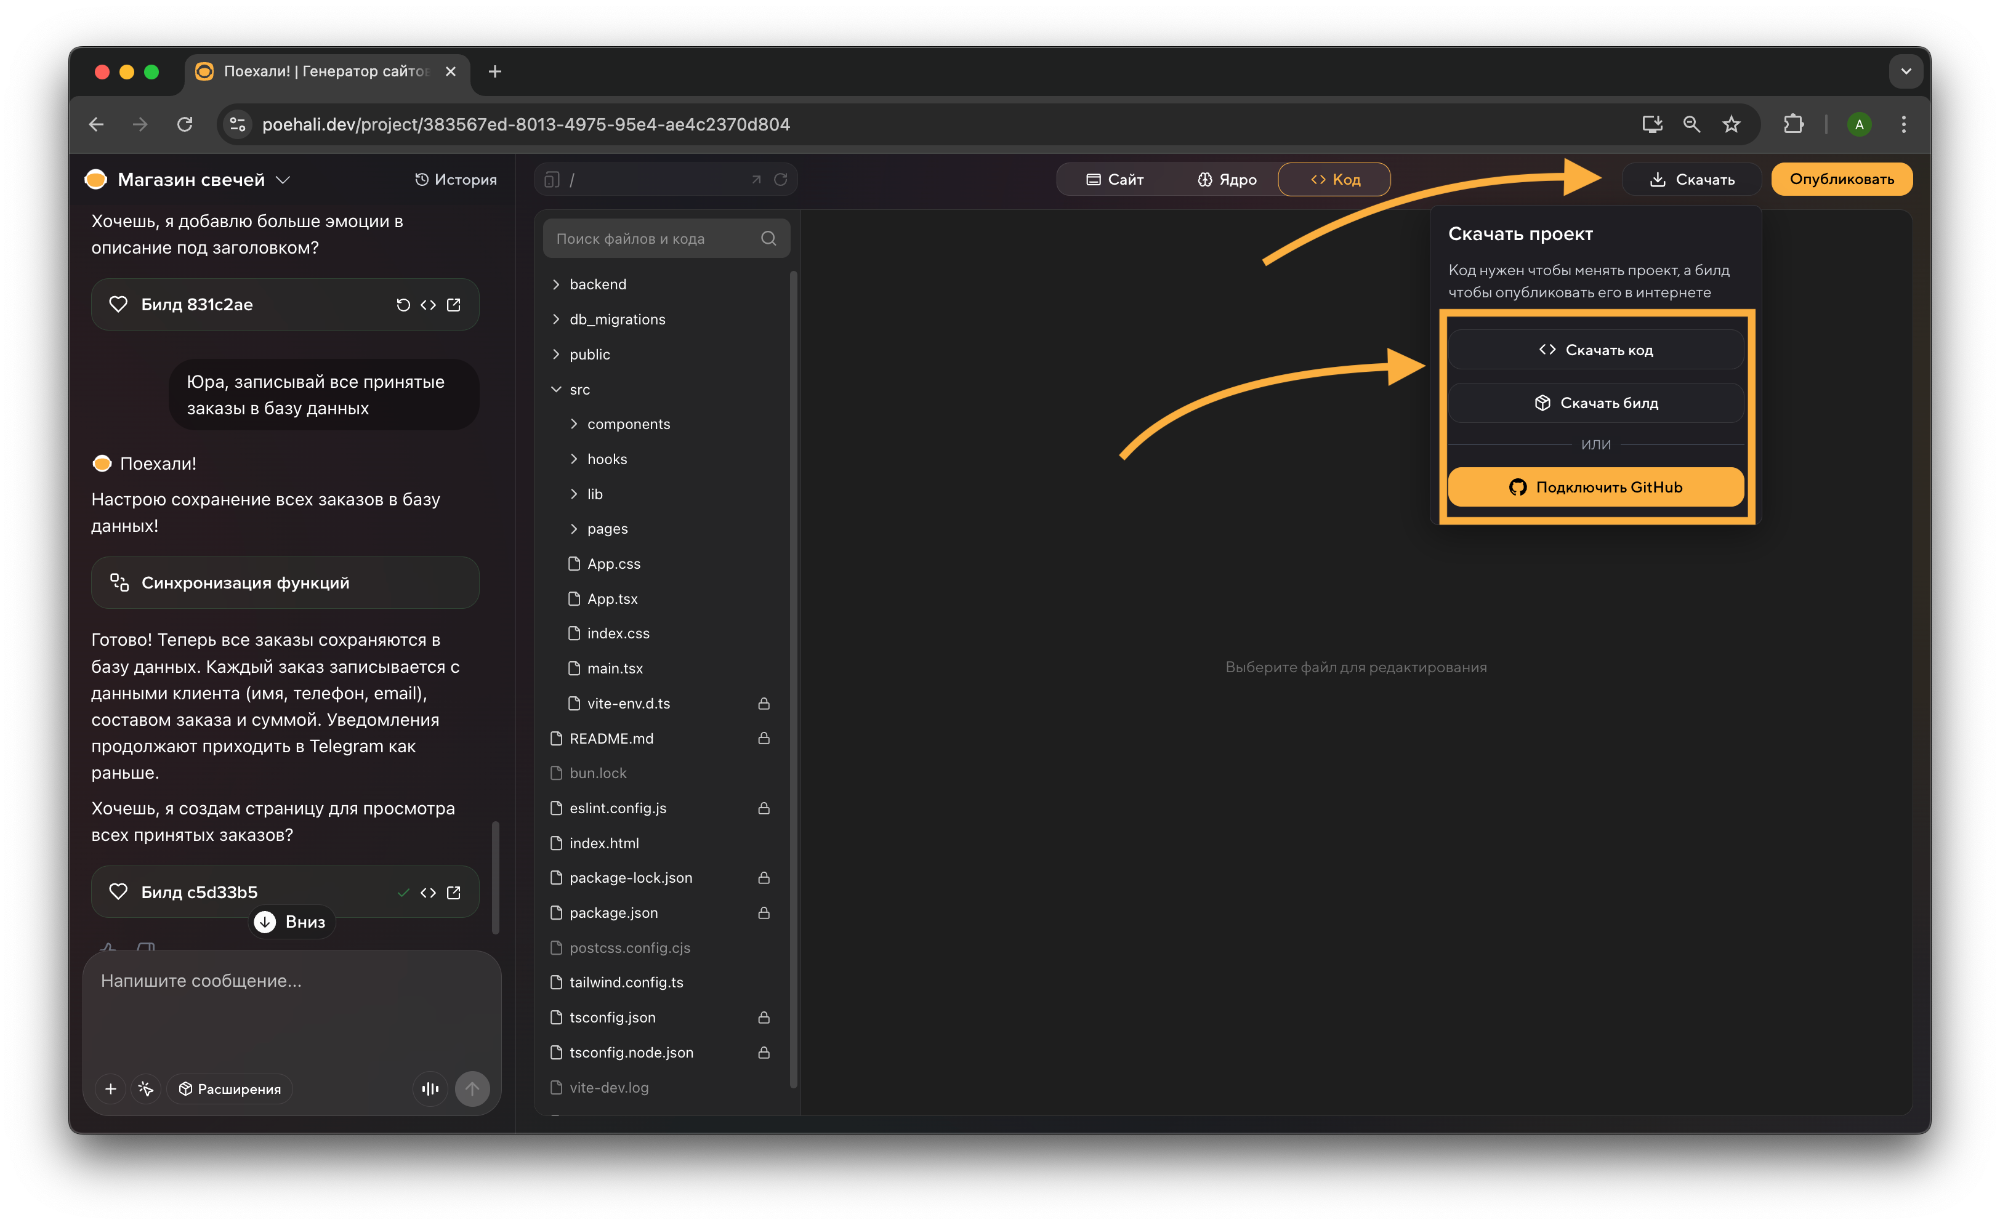Click the plus attachment icon in the message box
The width and height of the screenshot is (2000, 1225).
(111, 1089)
